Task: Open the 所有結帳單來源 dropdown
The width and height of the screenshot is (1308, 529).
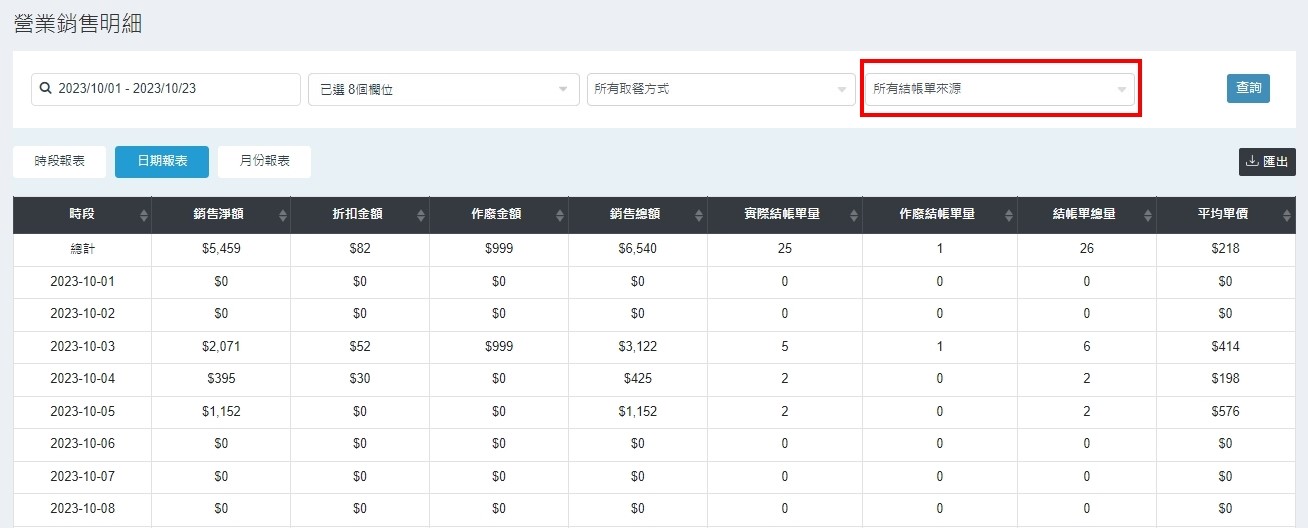Action: click(999, 89)
